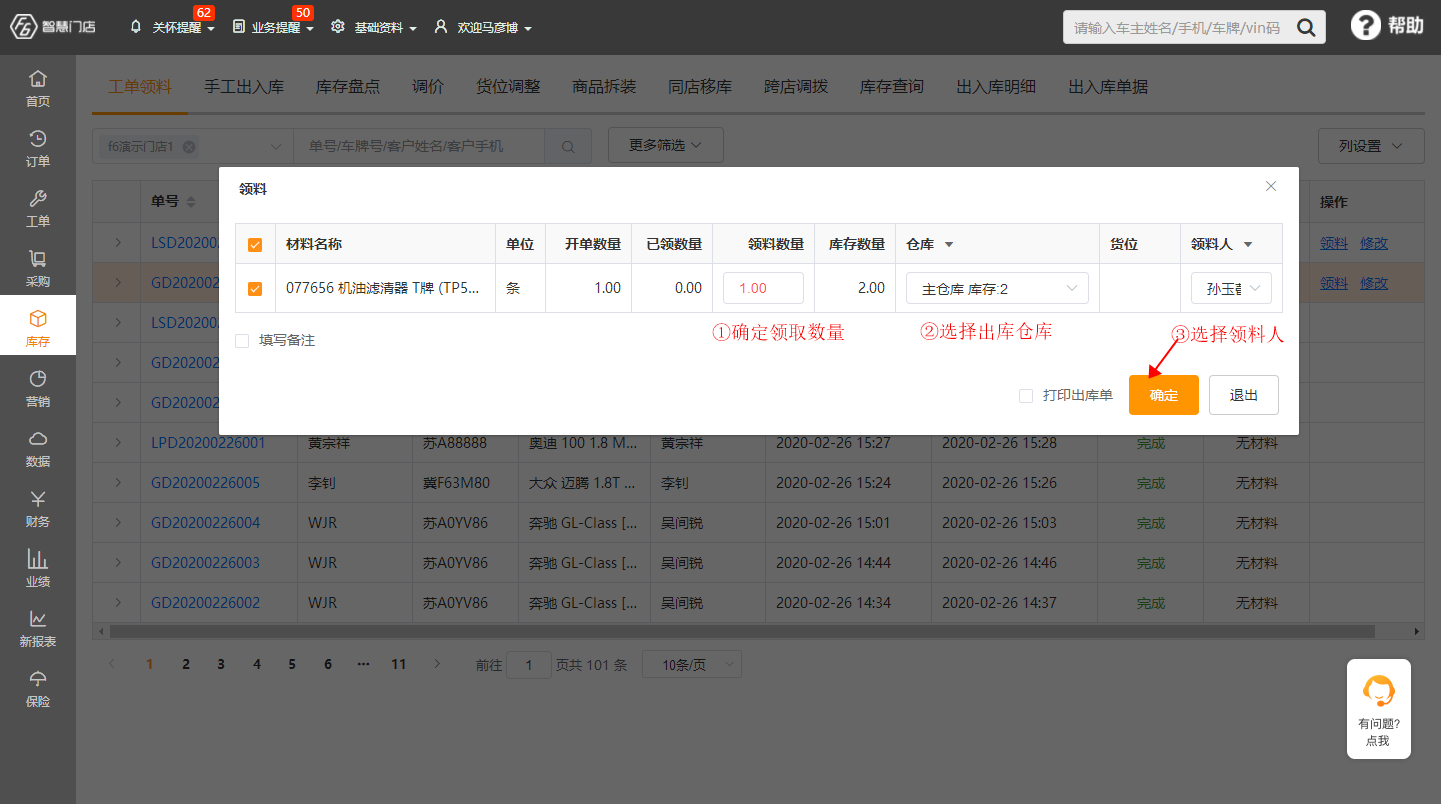Open the 孙玉 领料人 select box
The image size is (1441, 804).
pos(1231,289)
